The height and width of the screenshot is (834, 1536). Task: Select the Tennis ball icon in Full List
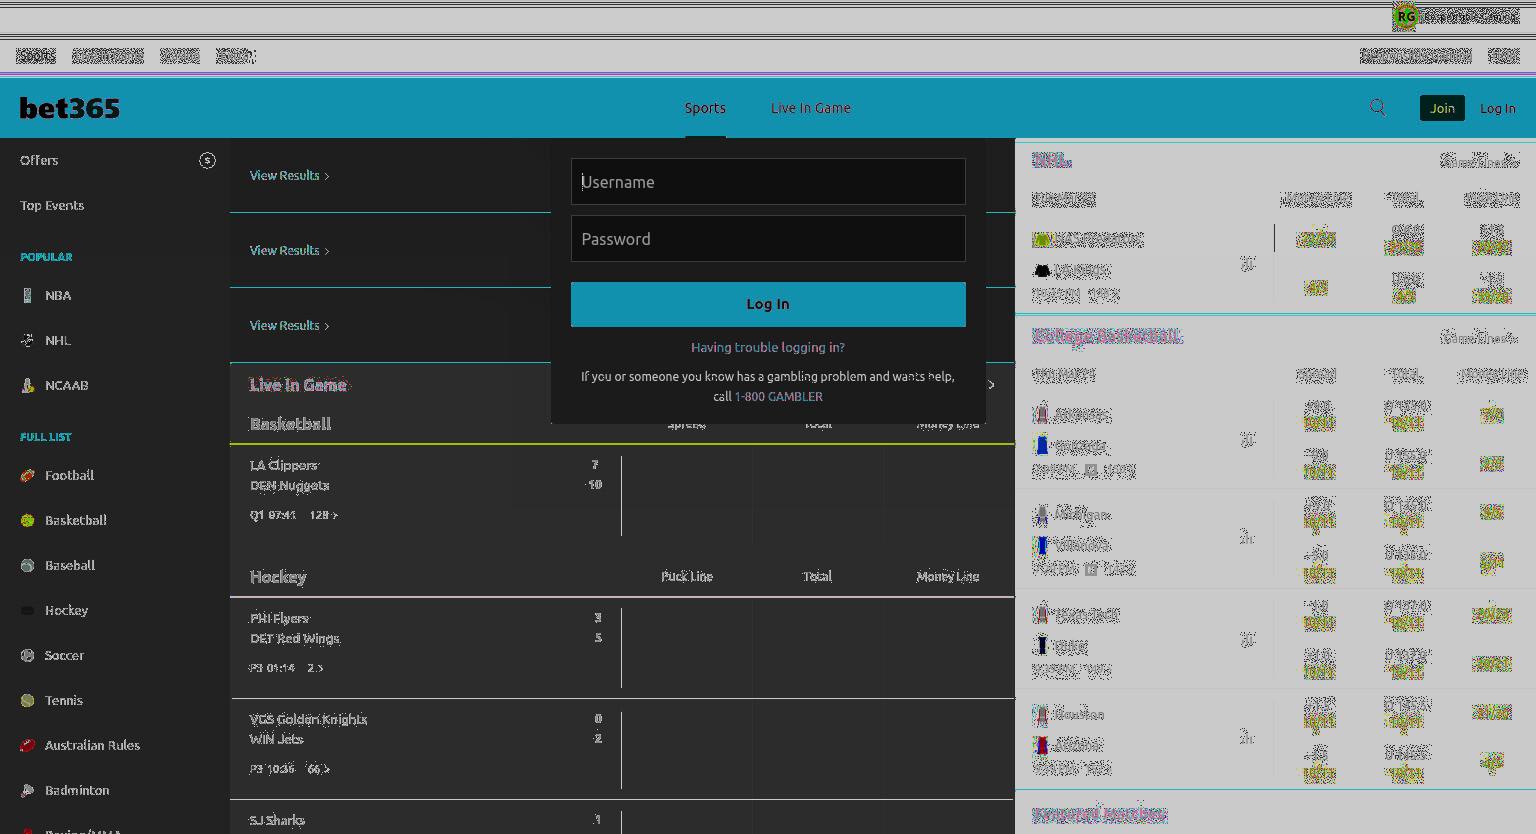(27, 700)
